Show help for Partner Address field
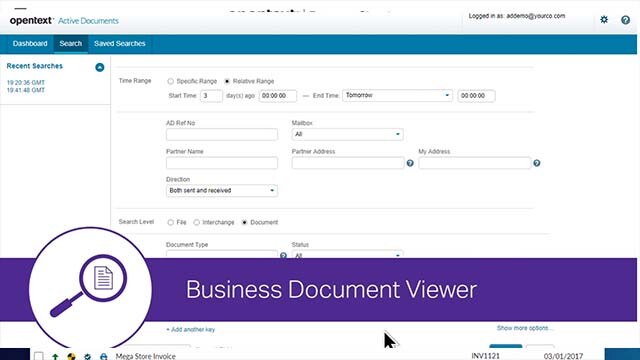 pyautogui.click(x=410, y=163)
